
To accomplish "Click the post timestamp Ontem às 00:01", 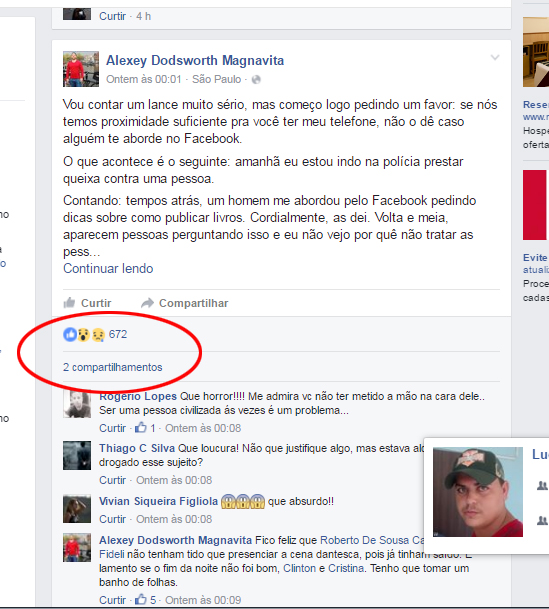I will coord(144,79).
